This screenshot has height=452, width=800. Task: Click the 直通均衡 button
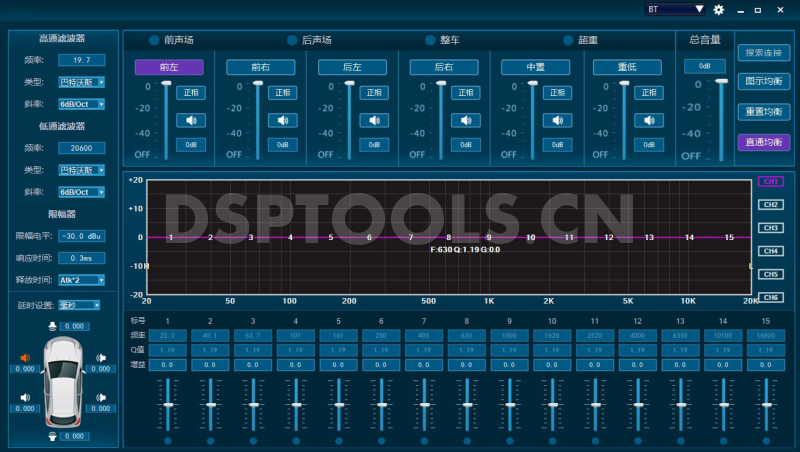point(764,142)
